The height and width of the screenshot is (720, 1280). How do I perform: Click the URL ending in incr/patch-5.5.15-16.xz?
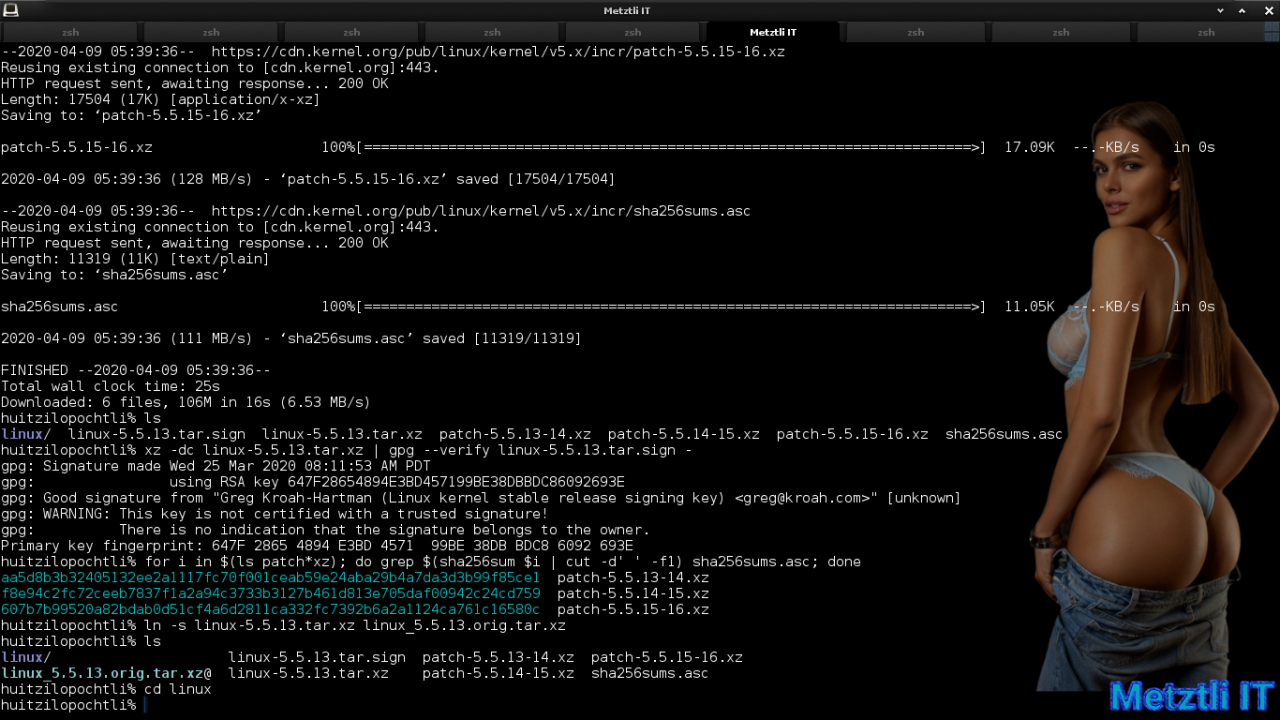(x=498, y=51)
